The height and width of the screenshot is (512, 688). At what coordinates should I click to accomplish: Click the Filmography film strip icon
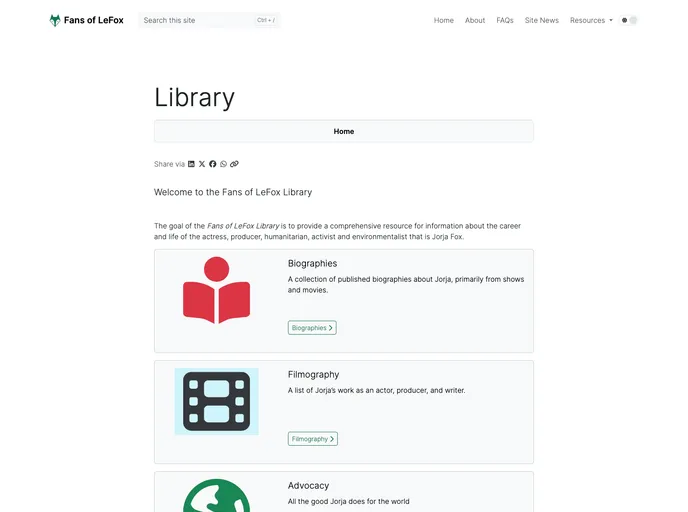216,401
